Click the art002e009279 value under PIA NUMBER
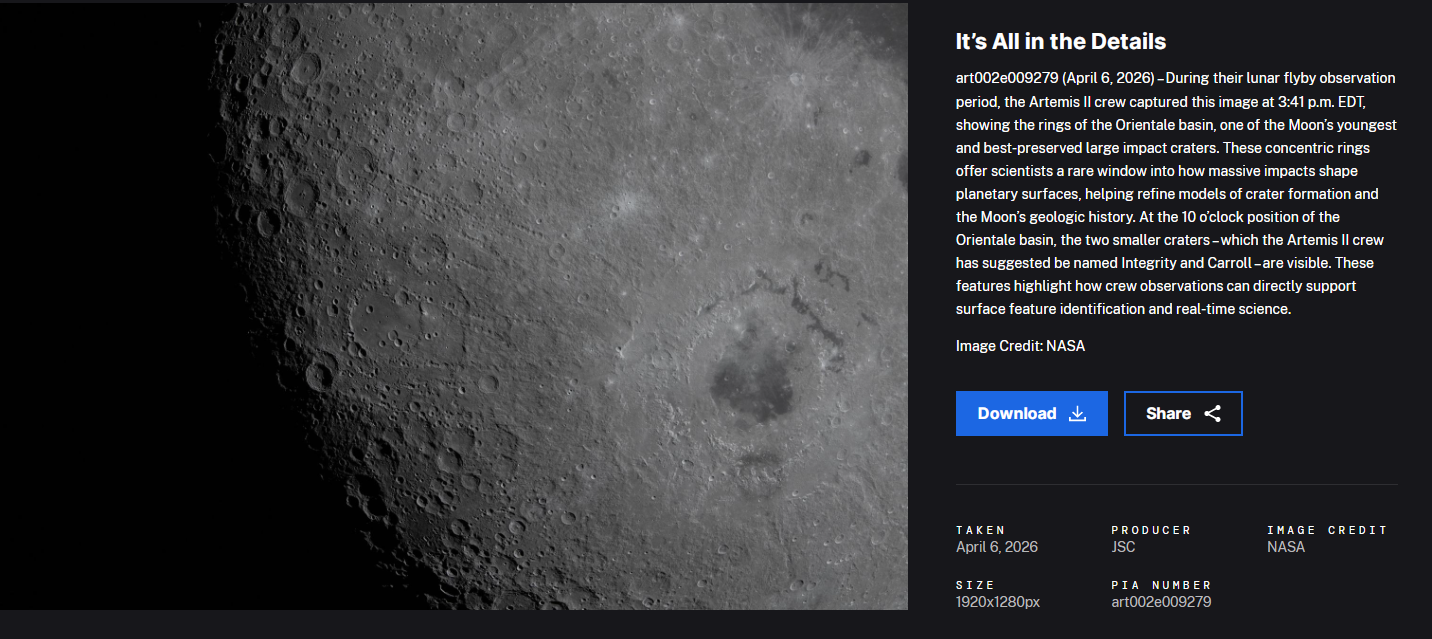 pos(1161,602)
